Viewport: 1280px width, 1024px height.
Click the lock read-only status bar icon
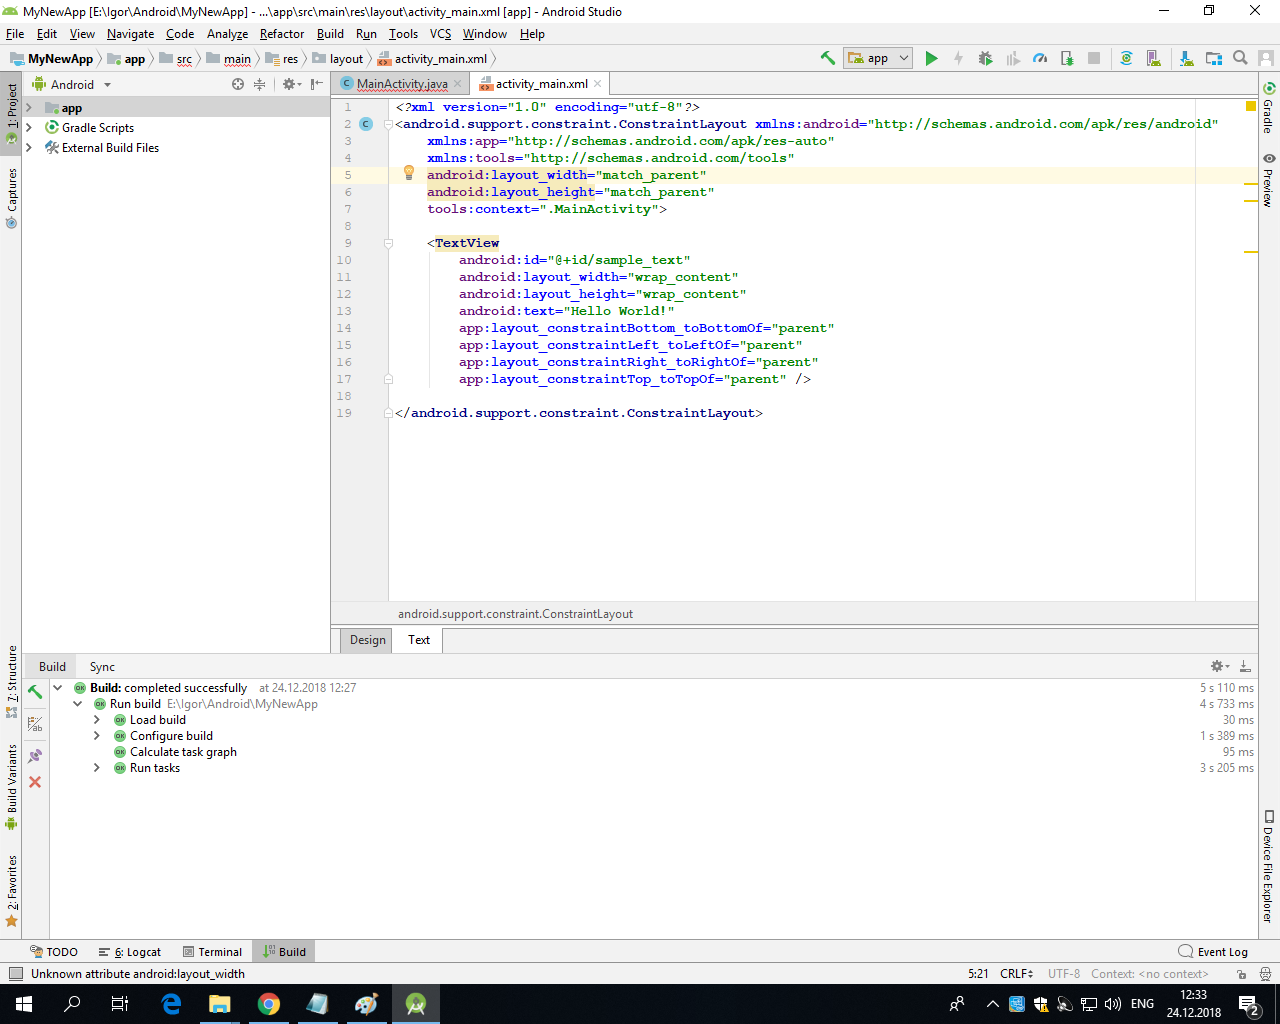1241,974
